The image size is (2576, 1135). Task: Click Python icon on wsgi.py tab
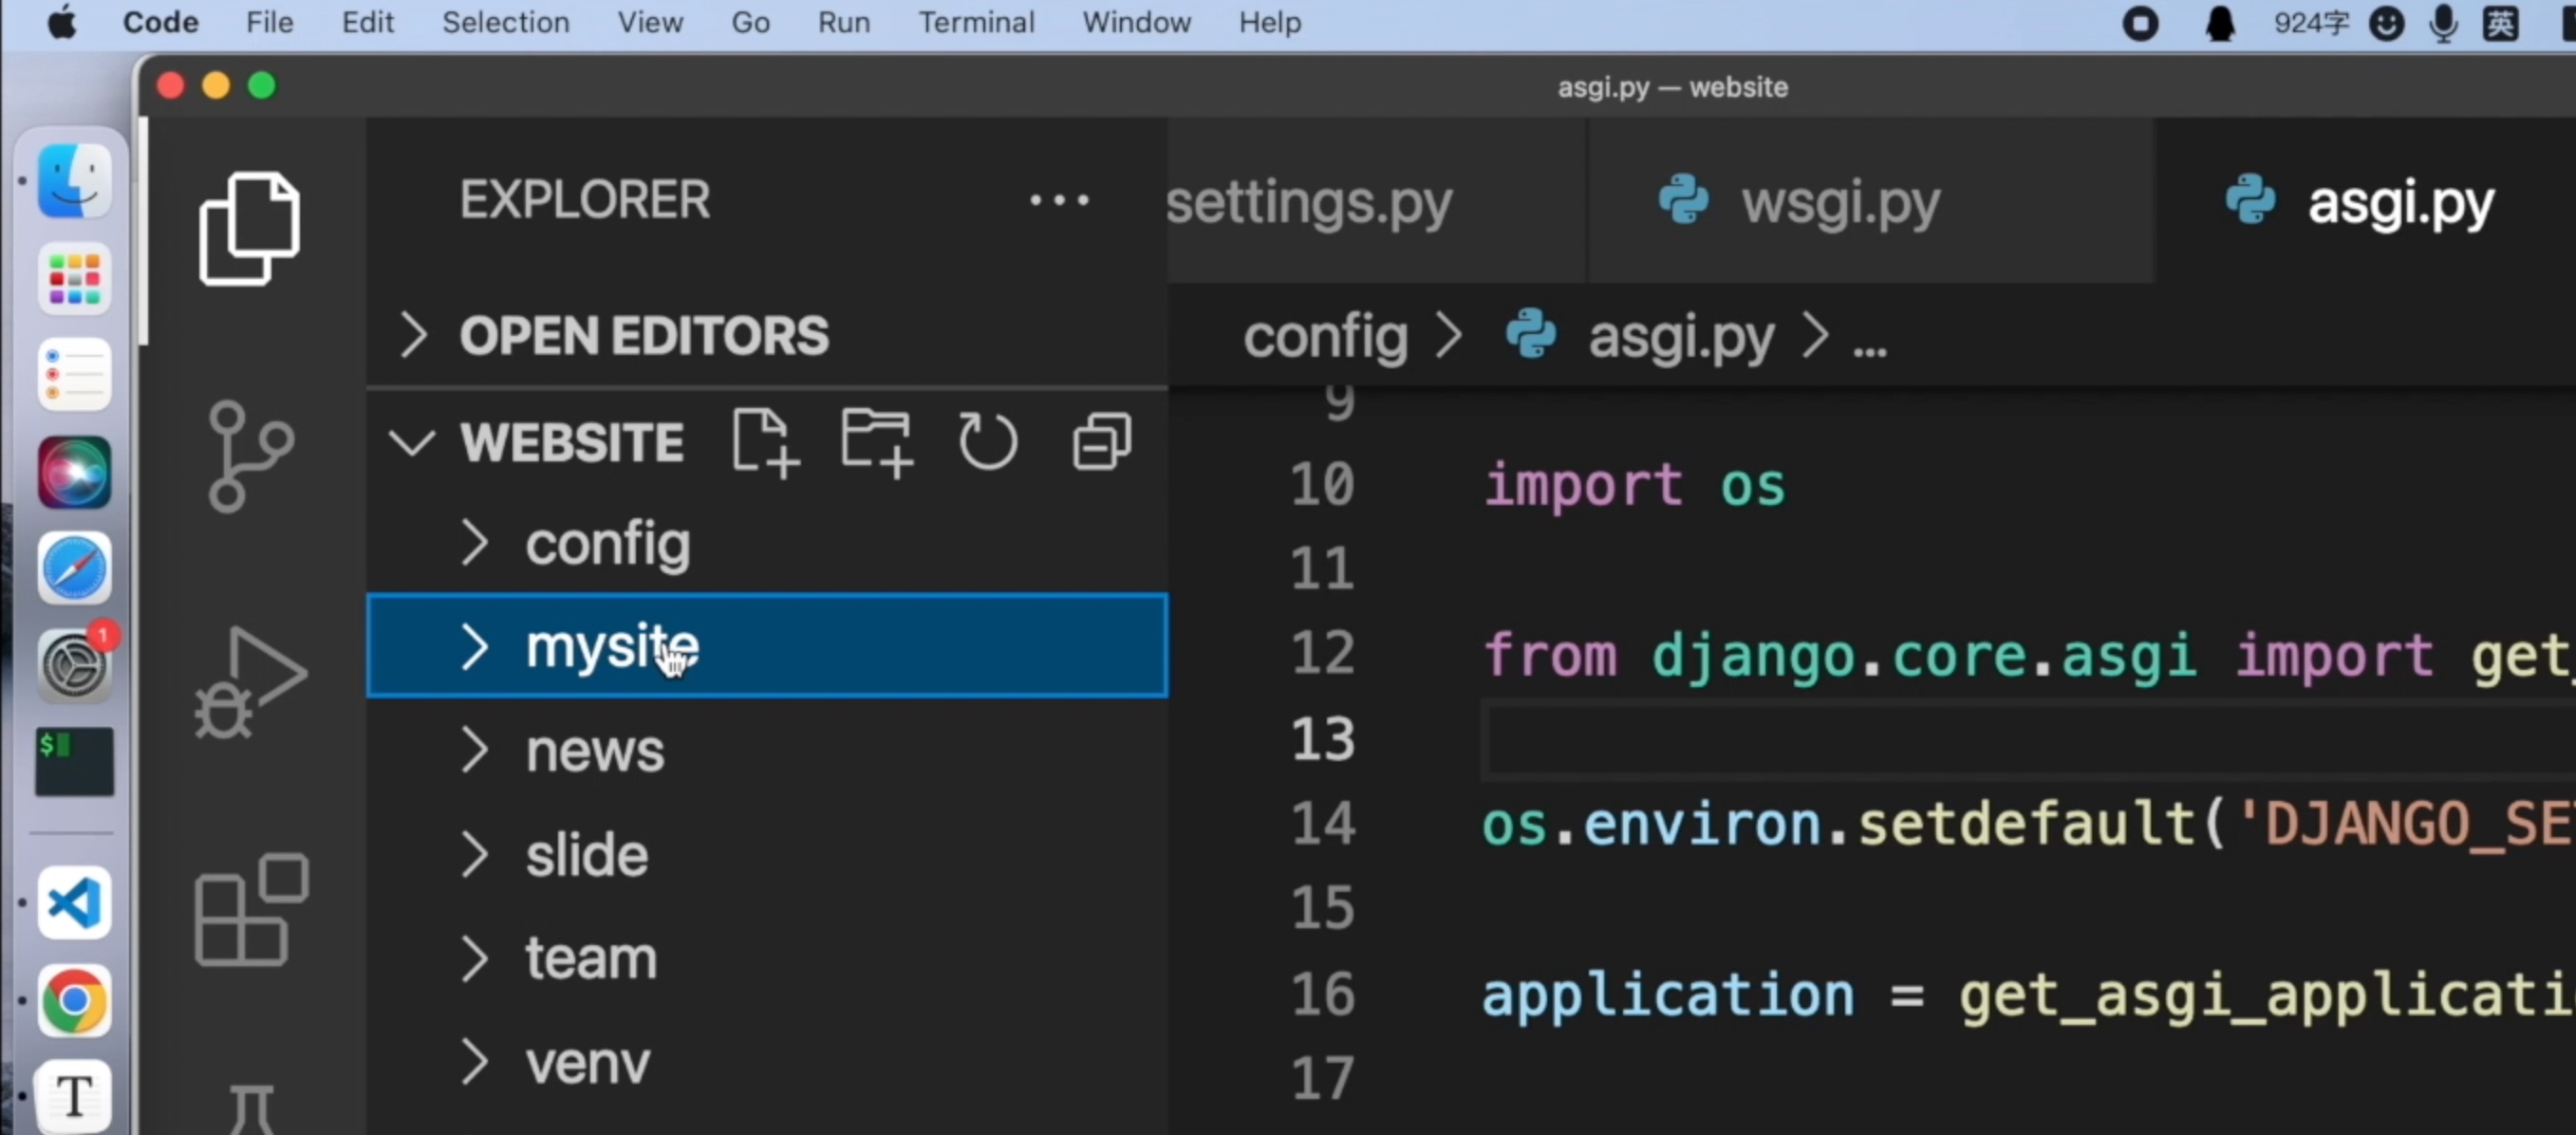click(1683, 200)
